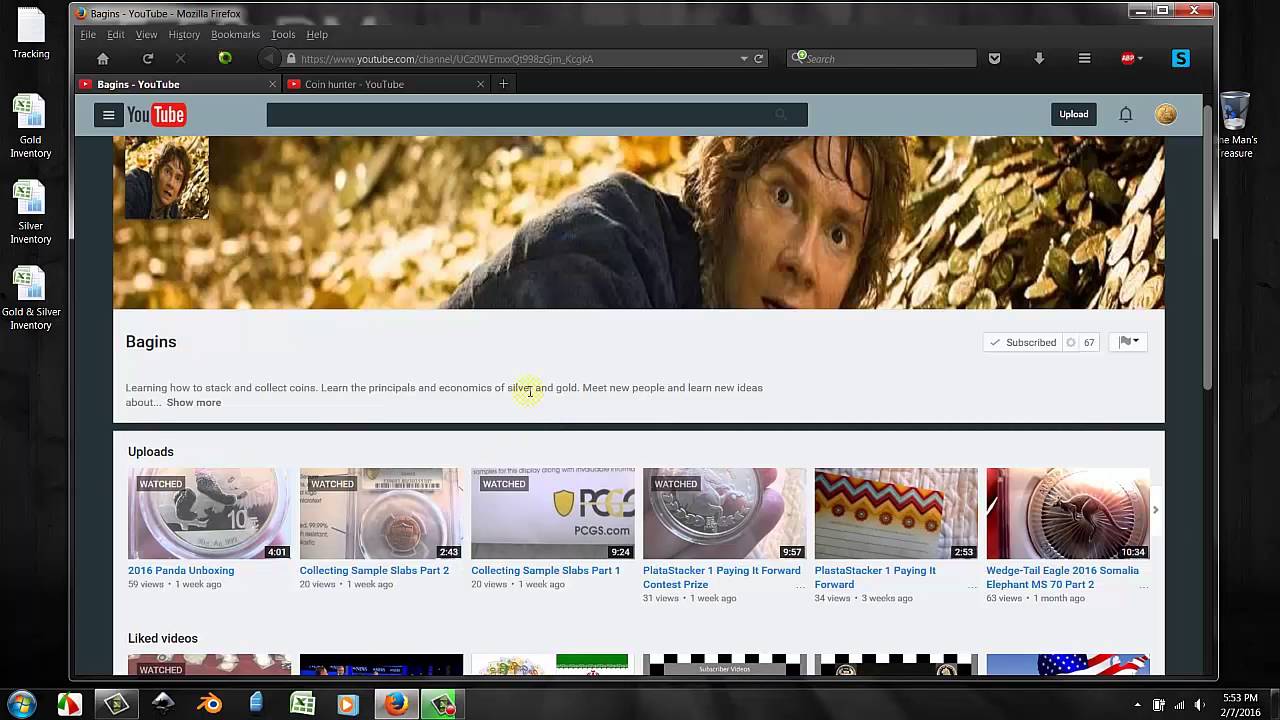Open the Help menu
This screenshot has width=1280, height=720.
317,35
